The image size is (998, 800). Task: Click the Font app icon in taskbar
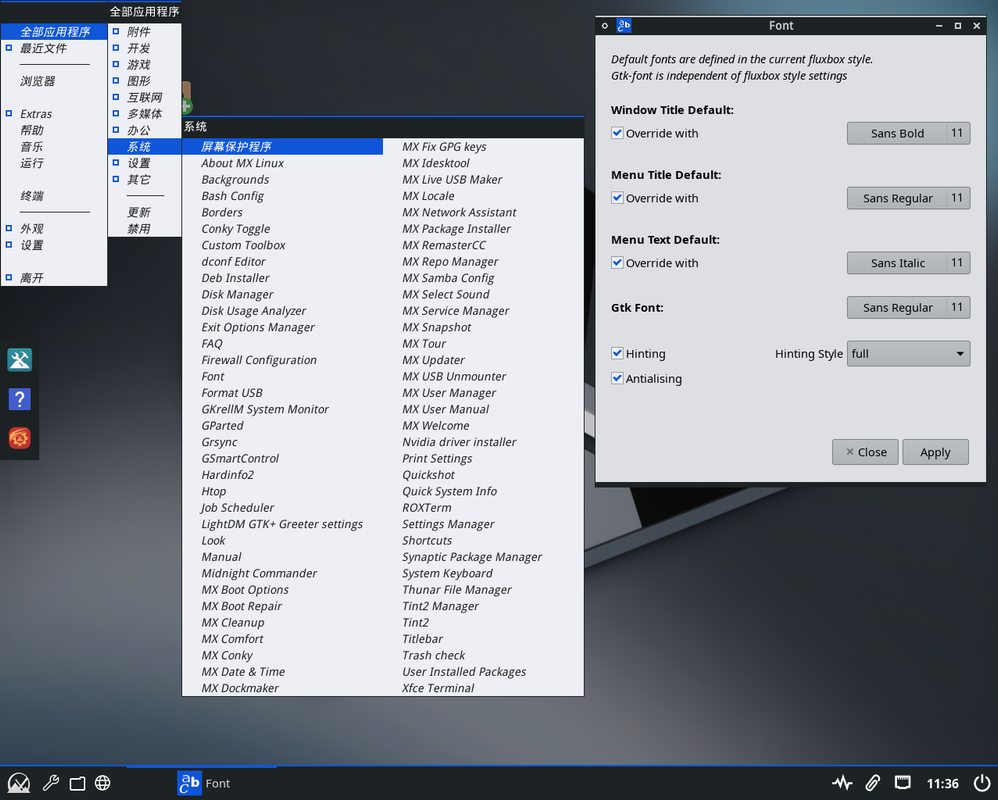click(x=189, y=783)
